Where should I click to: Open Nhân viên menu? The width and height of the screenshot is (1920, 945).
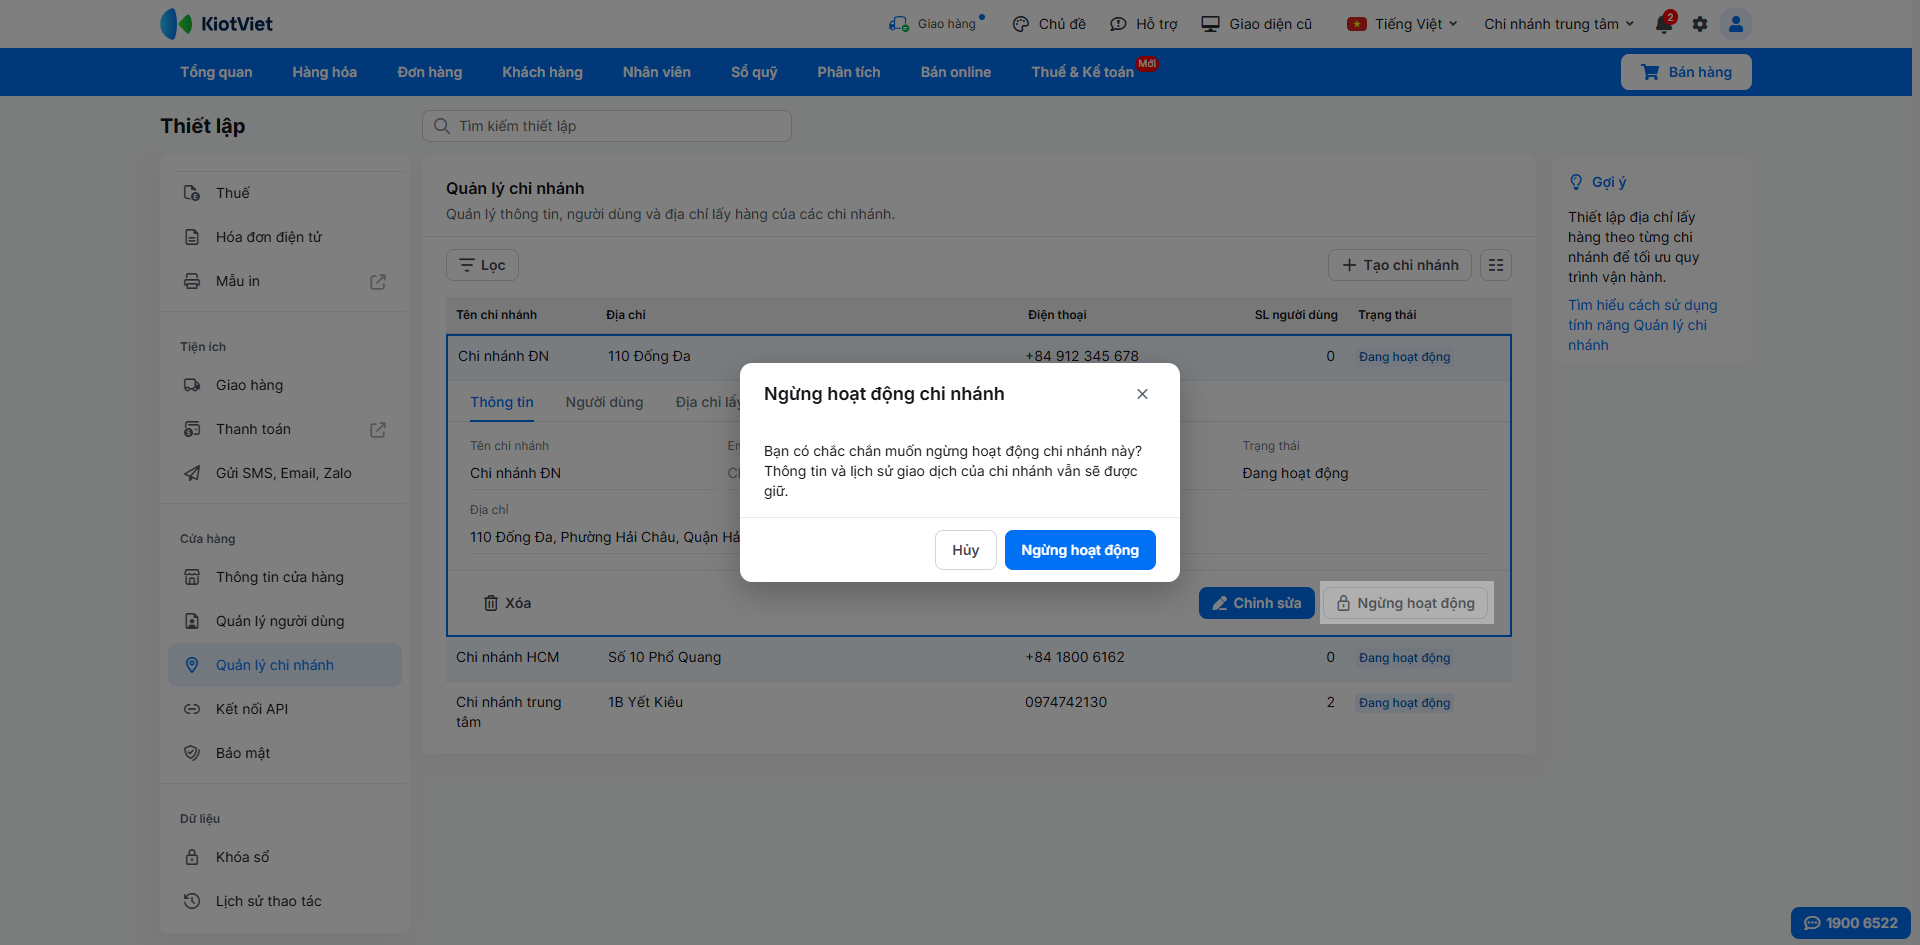click(657, 72)
